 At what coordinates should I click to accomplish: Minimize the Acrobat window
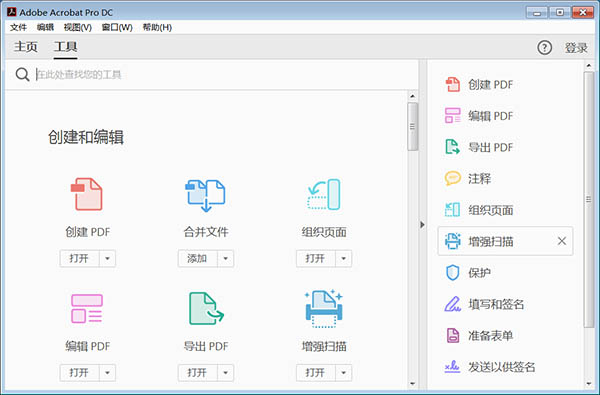pos(537,12)
